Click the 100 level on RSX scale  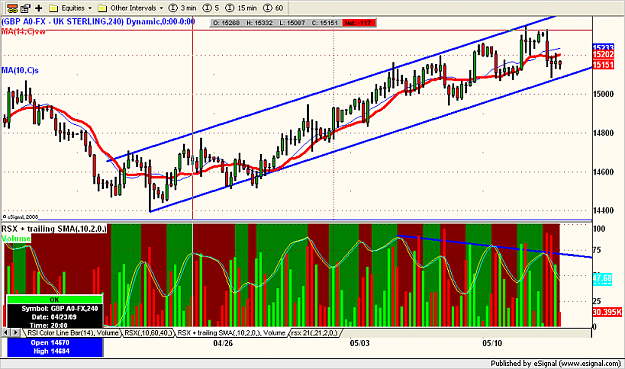click(599, 229)
